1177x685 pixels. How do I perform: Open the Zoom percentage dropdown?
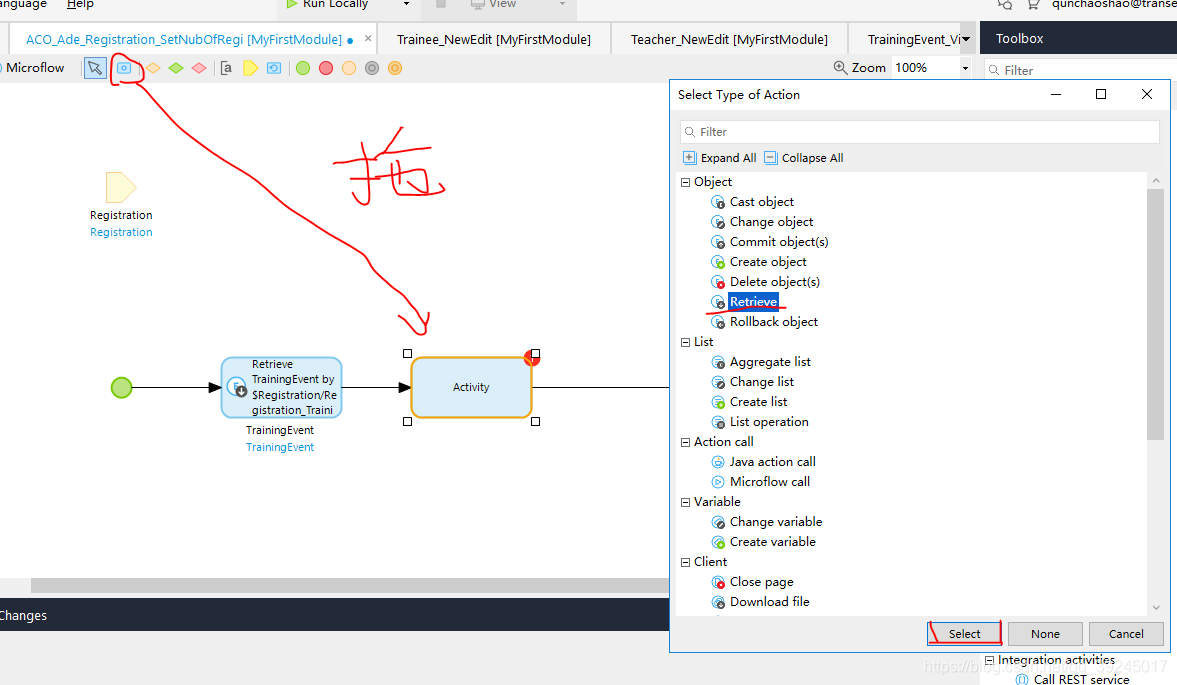pos(964,68)
